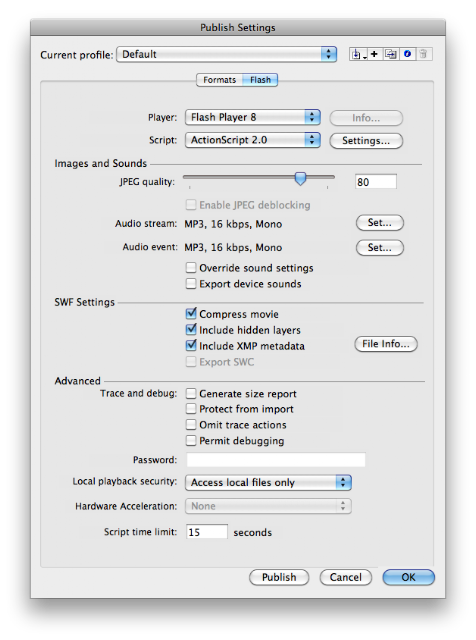Open the Script ActionScript version dropdown
This screenshot has width=476, height=640.
[x=253, y=140]
